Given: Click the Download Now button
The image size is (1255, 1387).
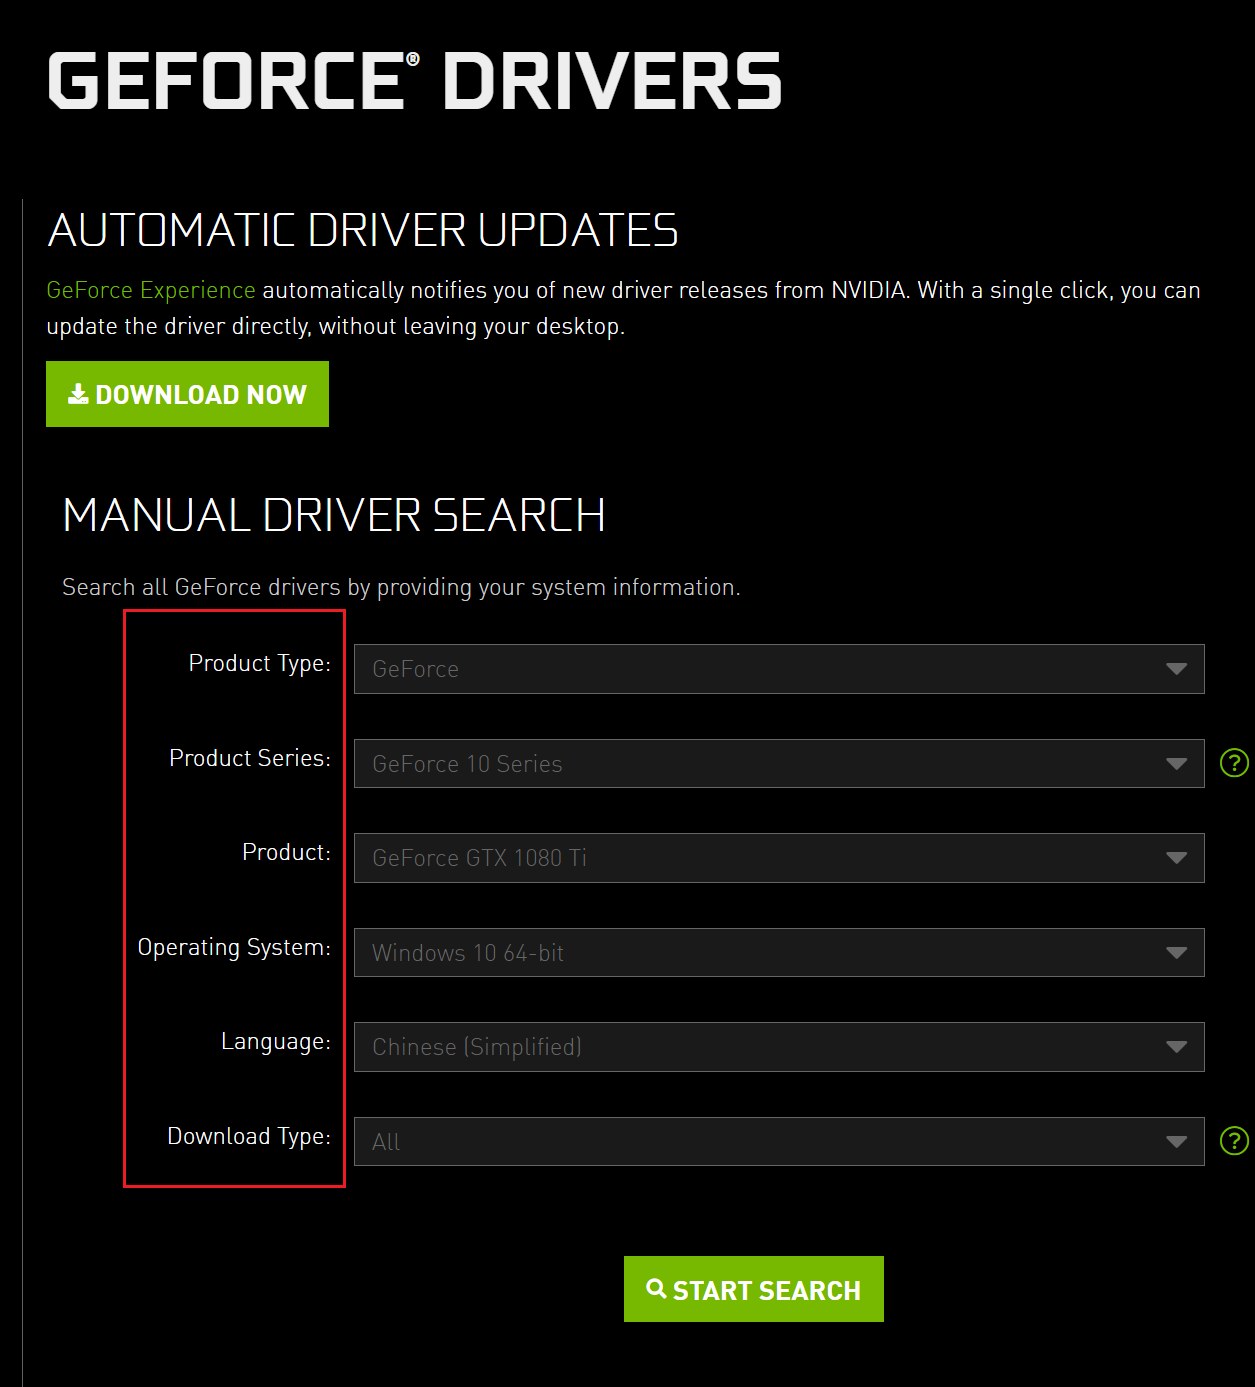Looking at the screenshot, I should coord(187,394).
